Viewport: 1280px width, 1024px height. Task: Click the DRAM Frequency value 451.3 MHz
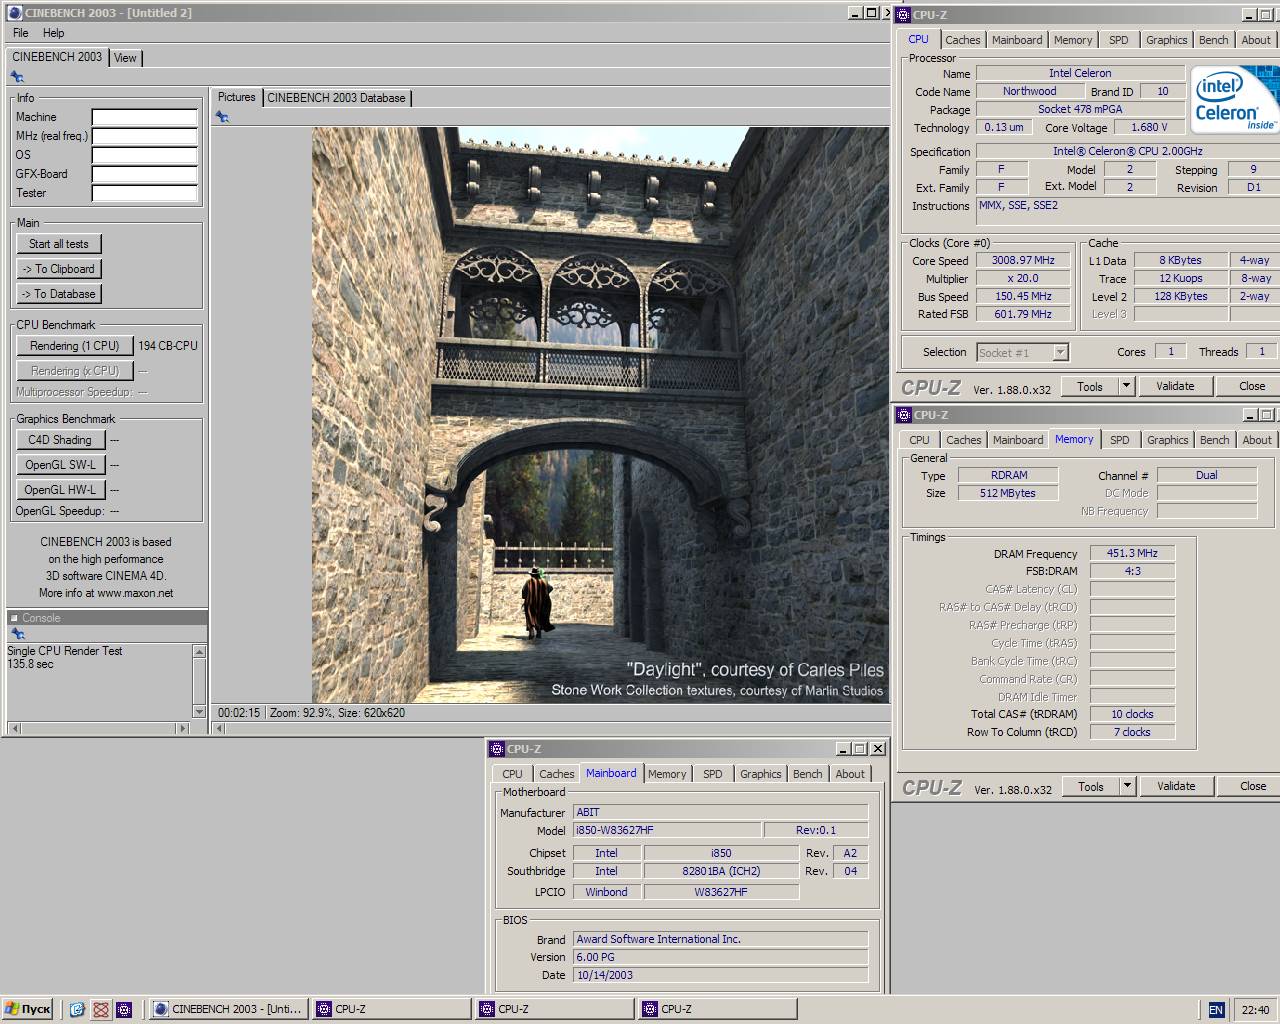1132,553
